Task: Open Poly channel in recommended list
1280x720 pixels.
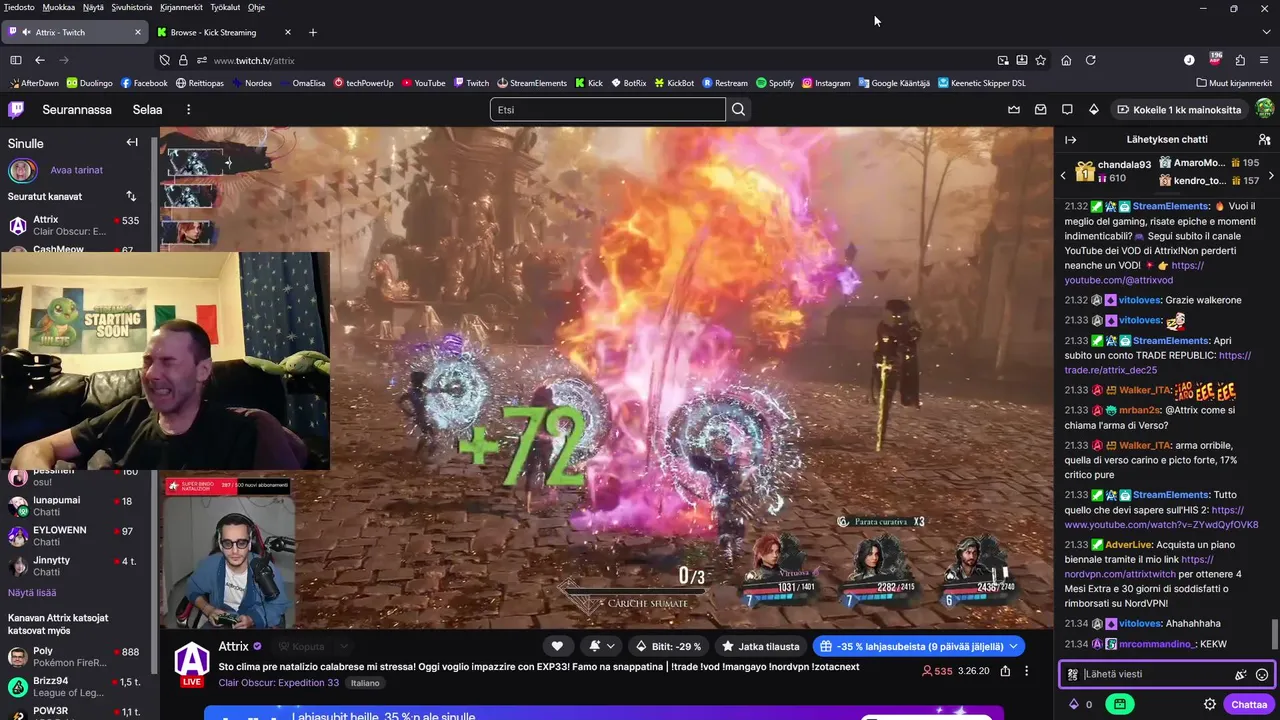Action: coord(75,657)
